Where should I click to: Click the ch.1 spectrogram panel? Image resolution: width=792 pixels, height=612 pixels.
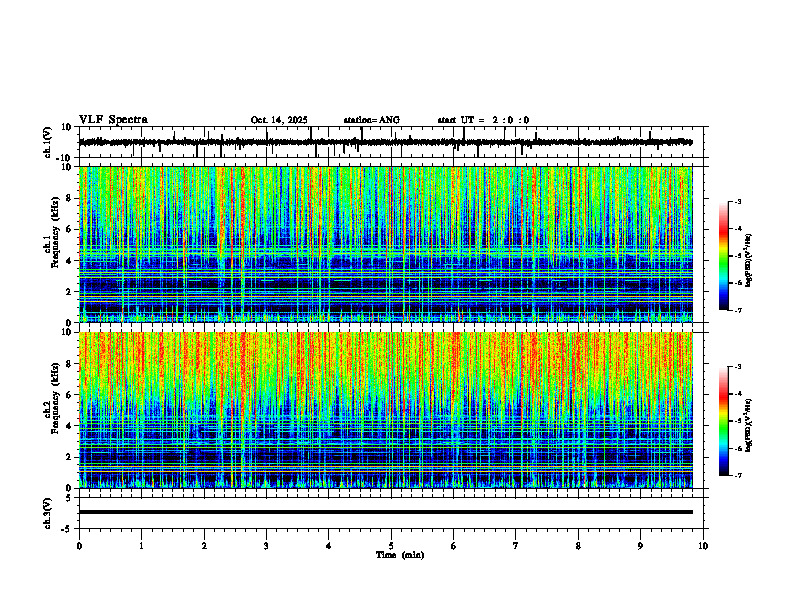386,244
